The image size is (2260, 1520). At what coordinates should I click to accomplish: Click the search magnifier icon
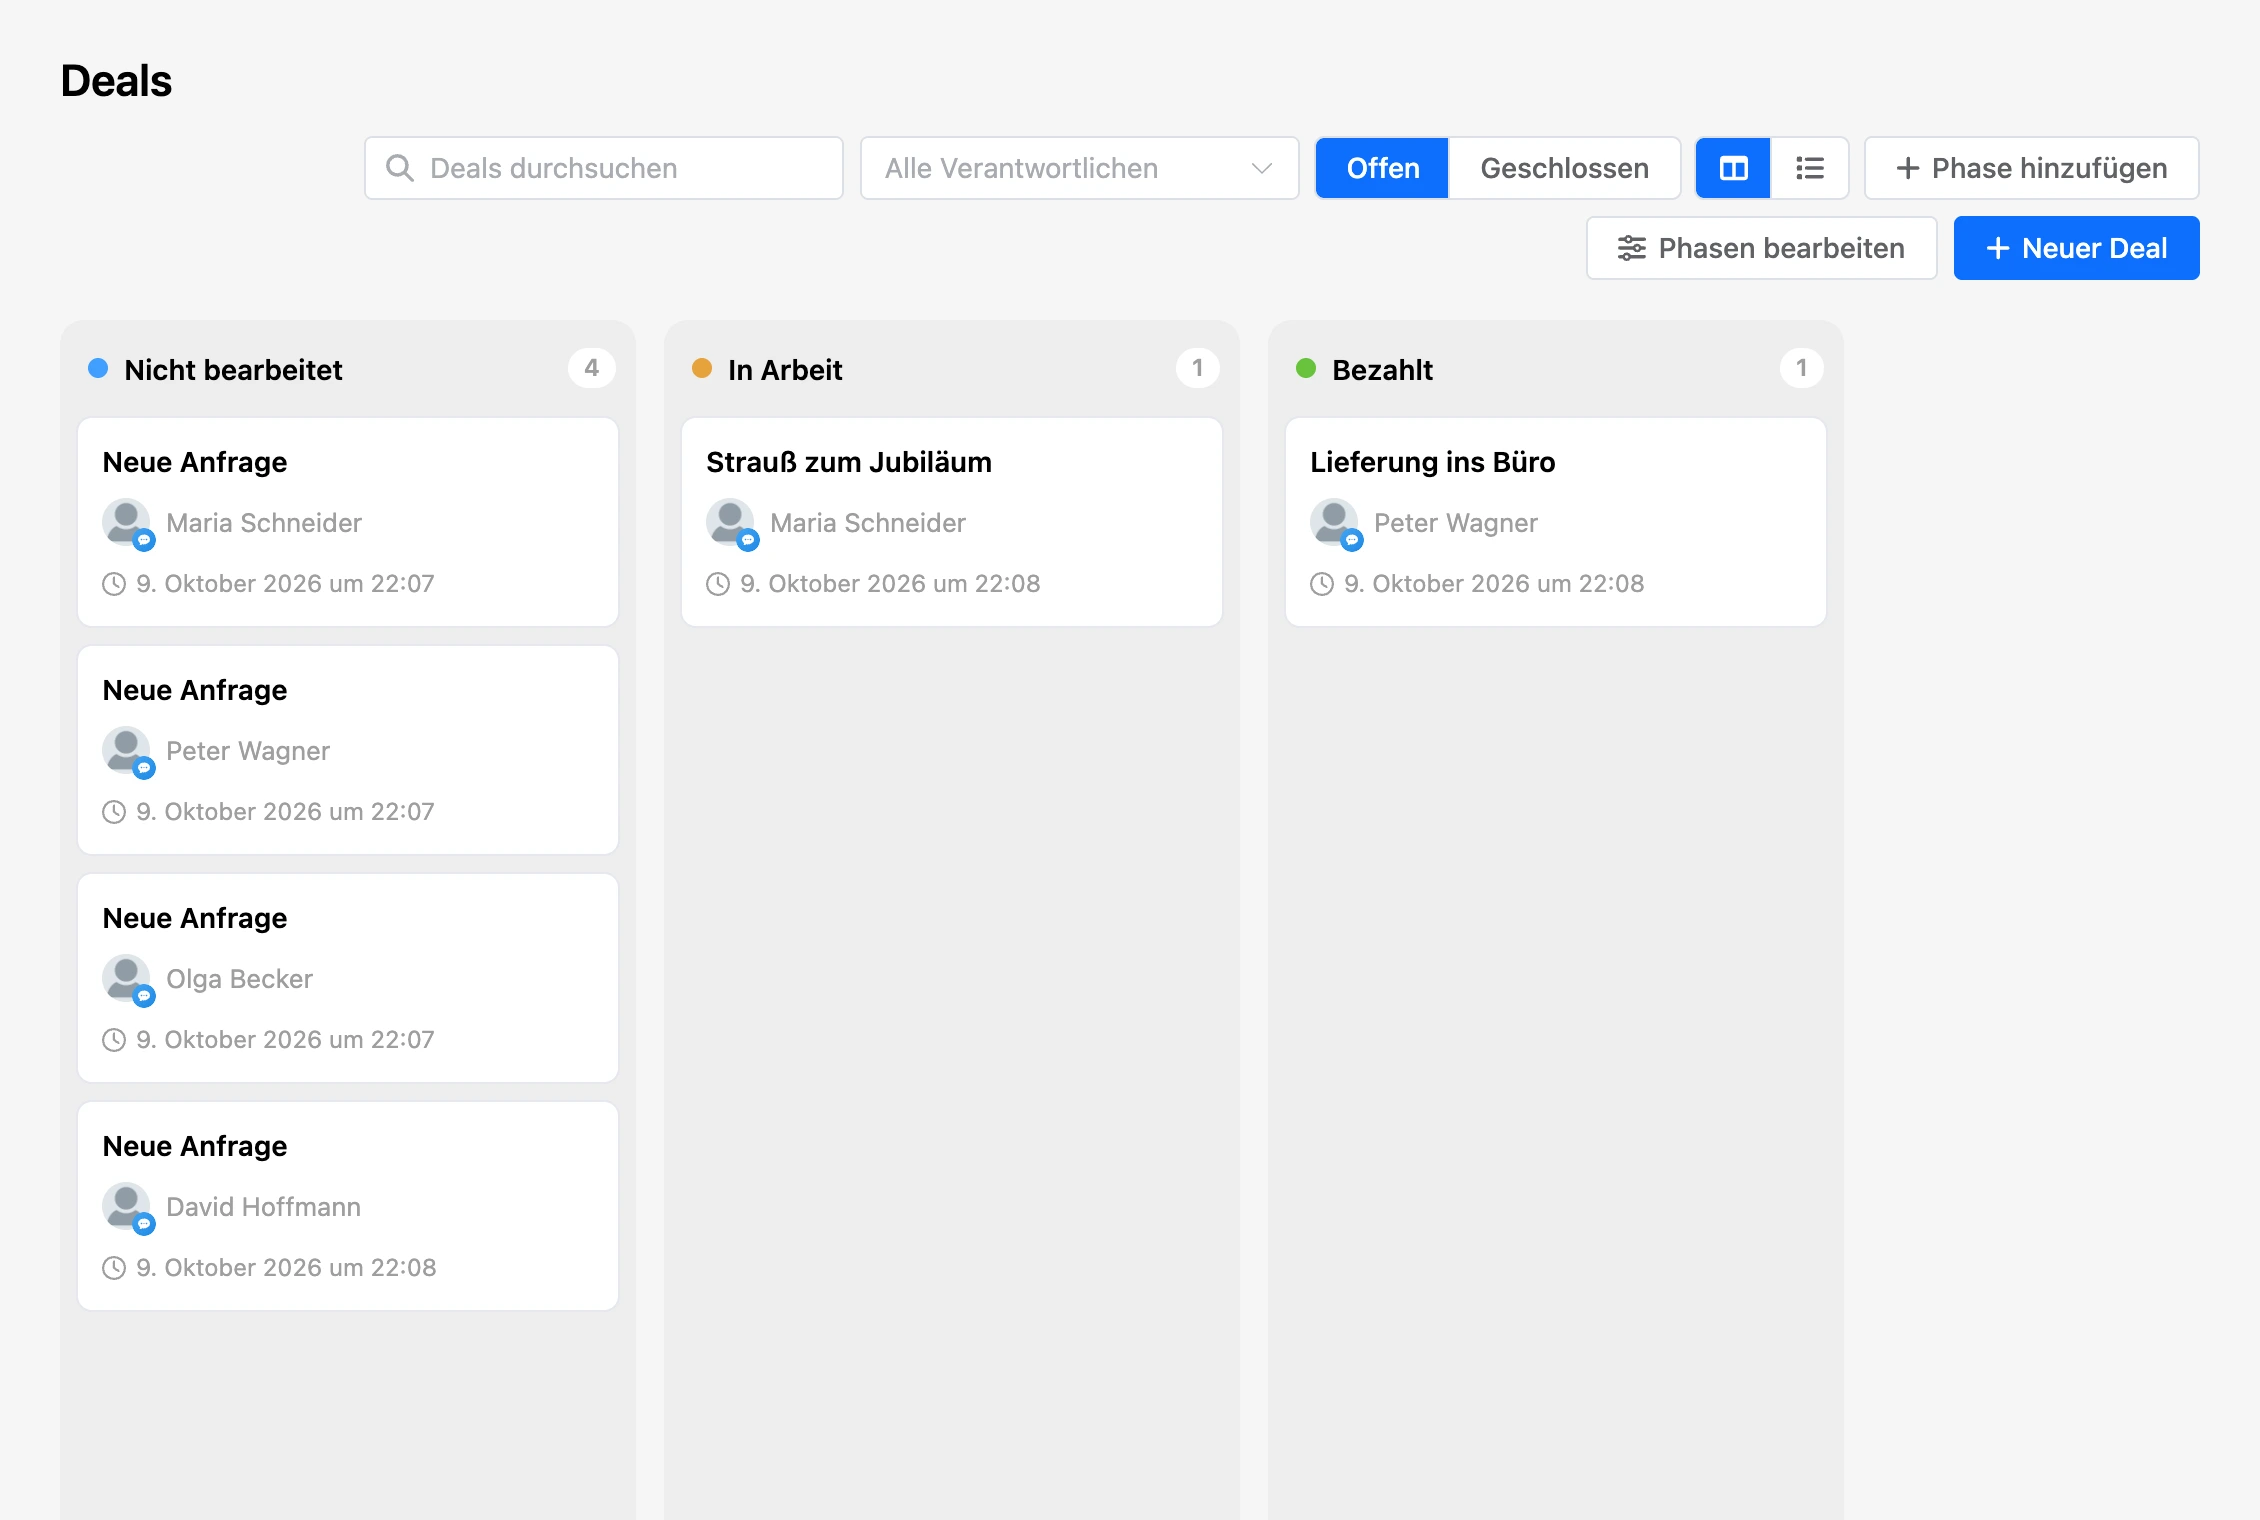(x=399, y=168)
